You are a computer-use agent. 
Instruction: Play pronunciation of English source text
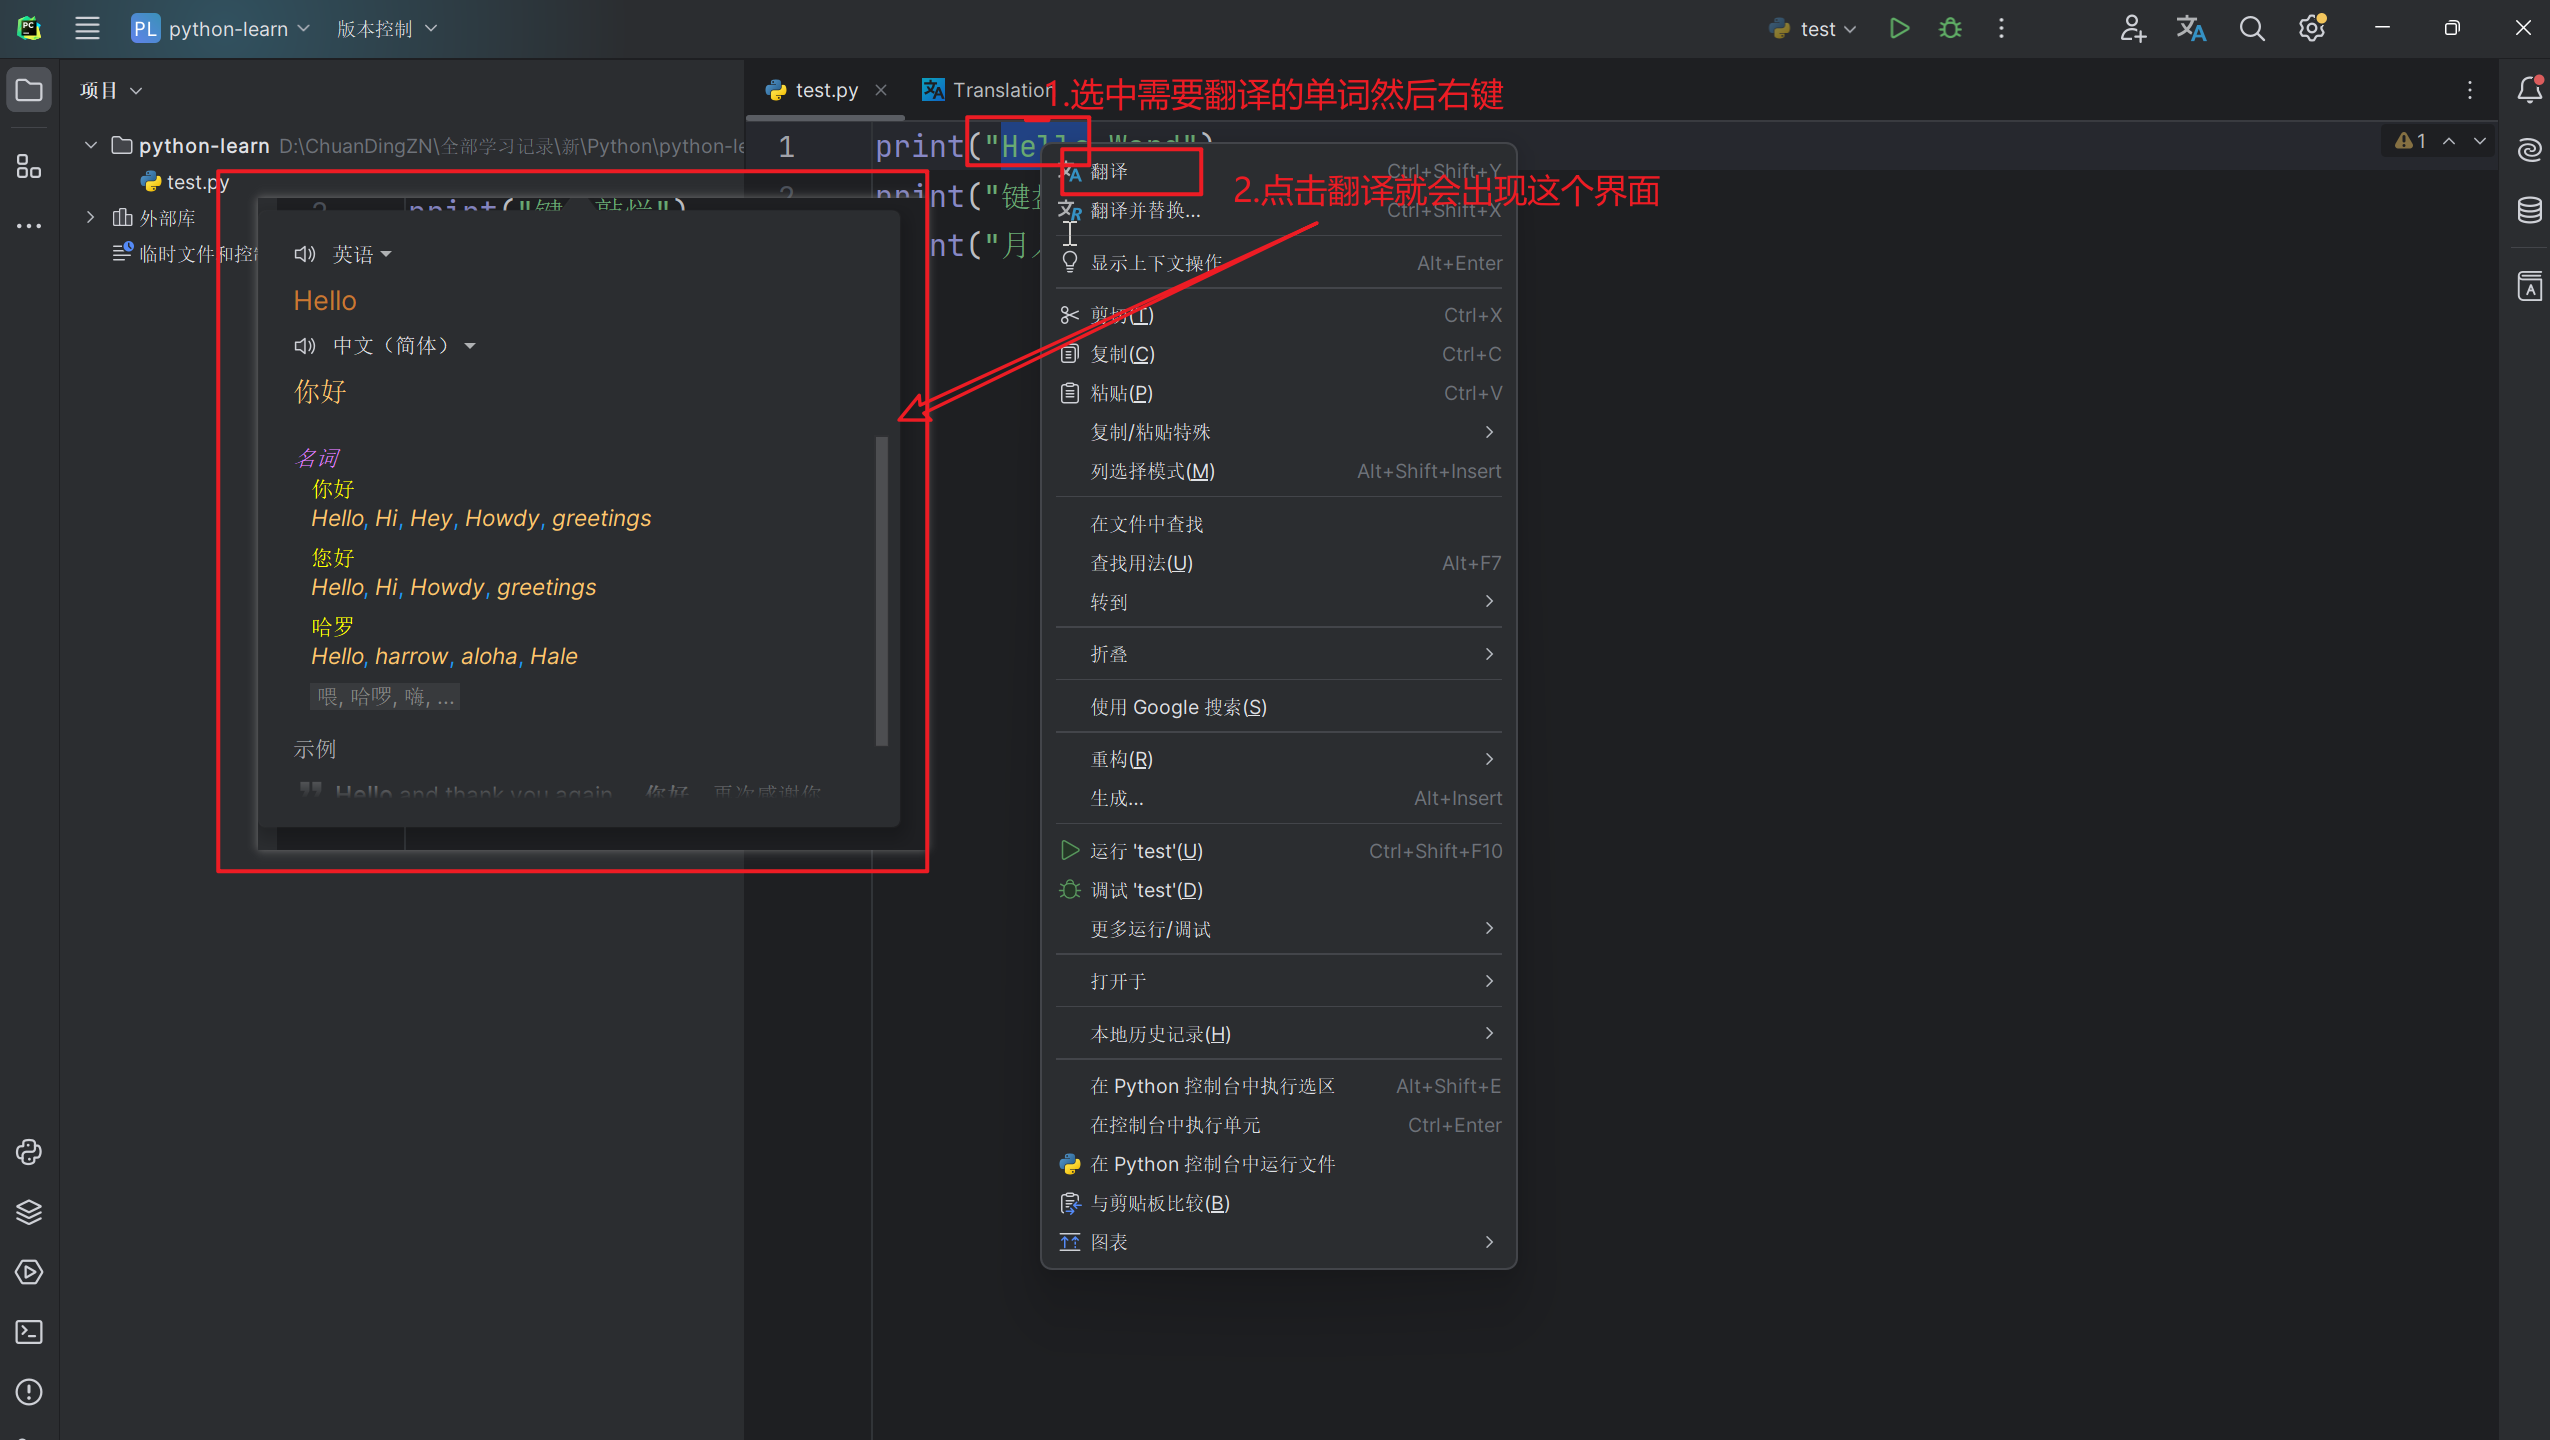click(x=304, y=254)
